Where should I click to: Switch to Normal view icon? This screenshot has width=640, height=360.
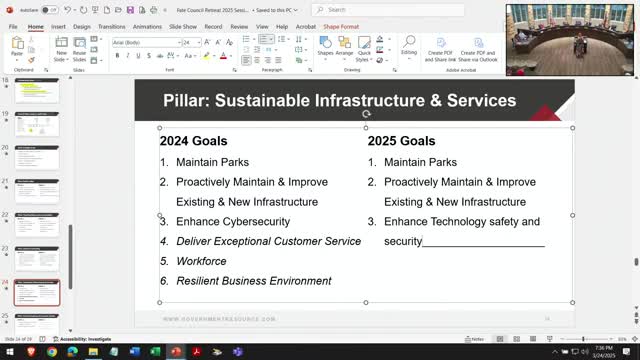coord(500,339)
